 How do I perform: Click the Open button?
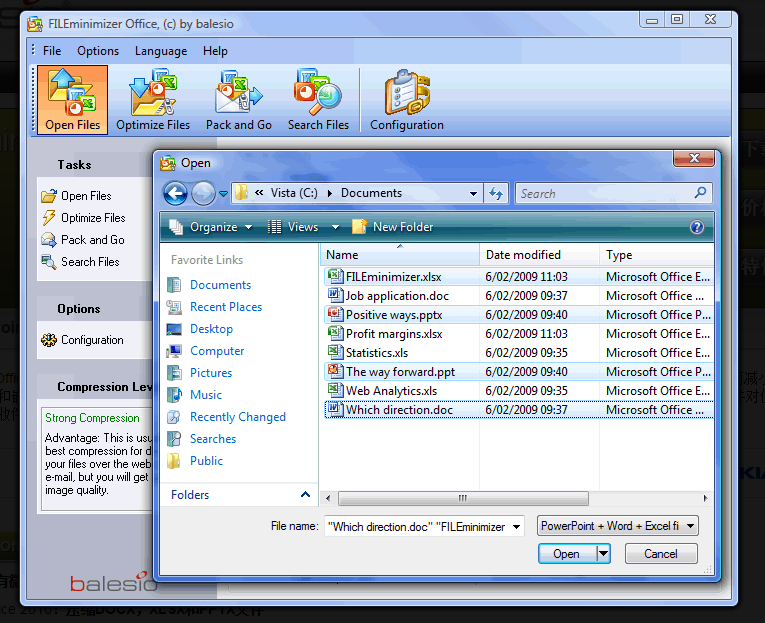(567, 554)
